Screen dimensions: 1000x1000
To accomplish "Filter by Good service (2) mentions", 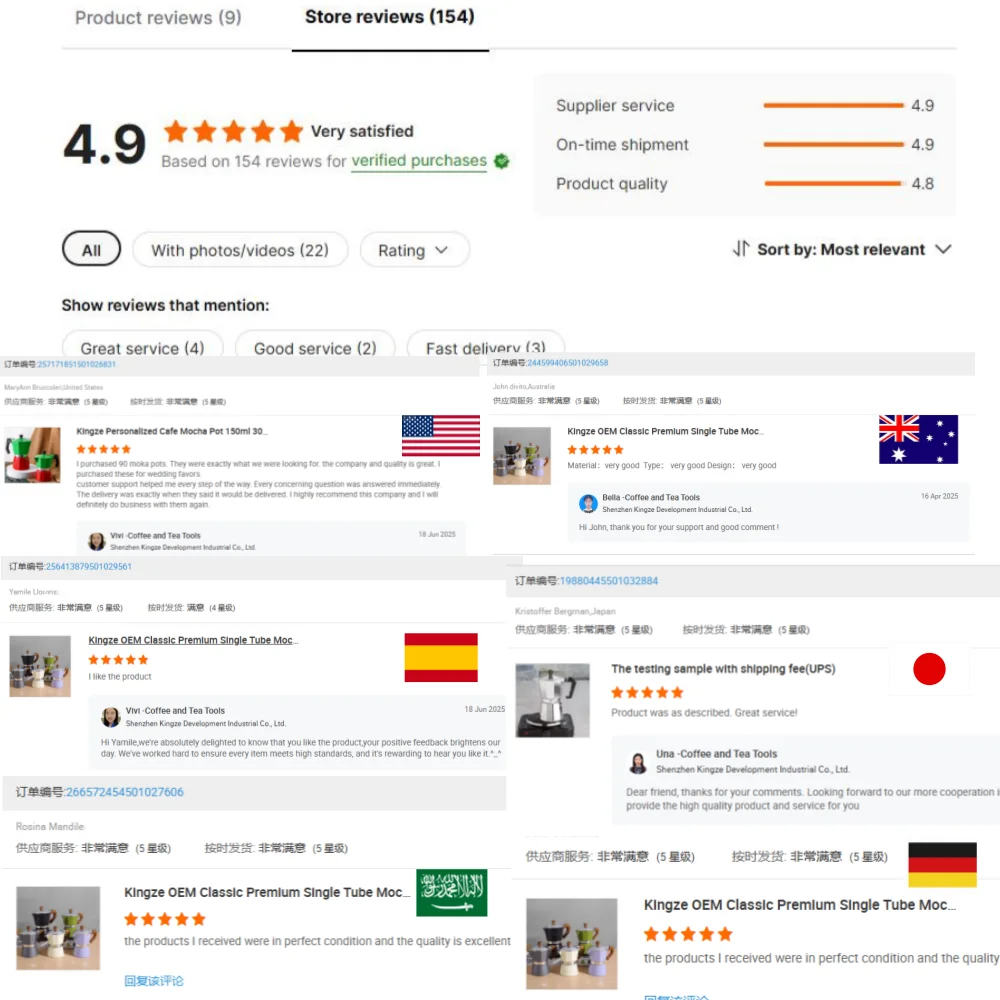I will 315,346.
